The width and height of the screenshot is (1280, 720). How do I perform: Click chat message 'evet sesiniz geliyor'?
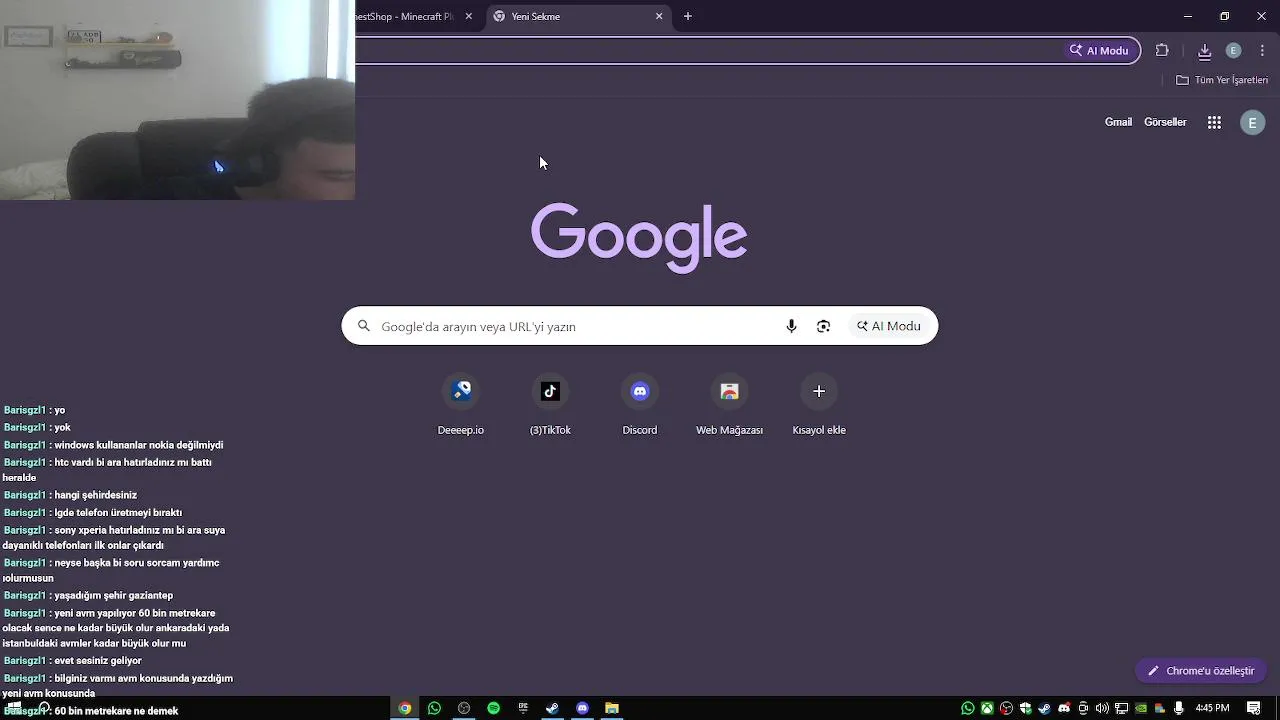click(x=98, y=661)
